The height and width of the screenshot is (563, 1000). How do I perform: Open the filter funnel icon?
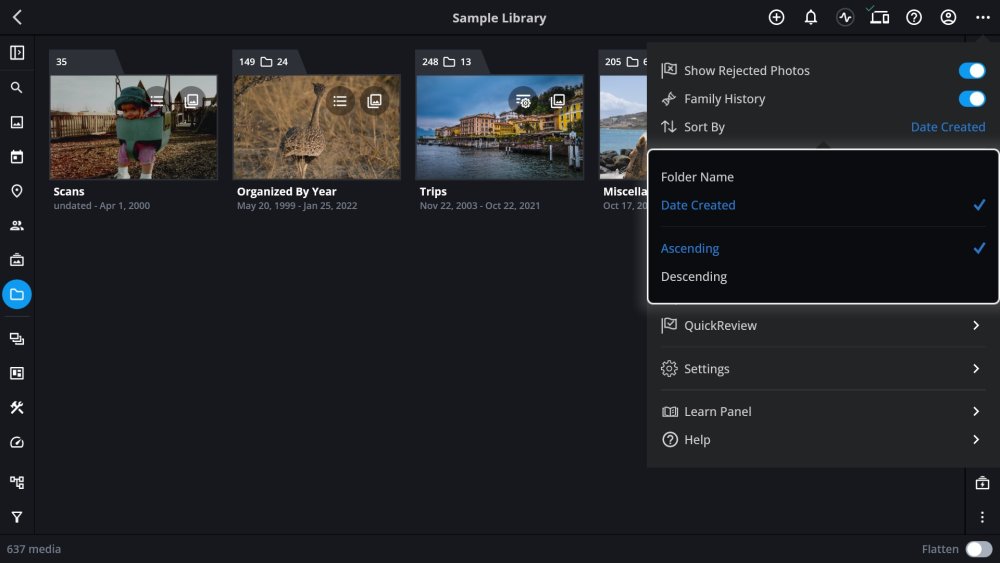tap(17, 517)
